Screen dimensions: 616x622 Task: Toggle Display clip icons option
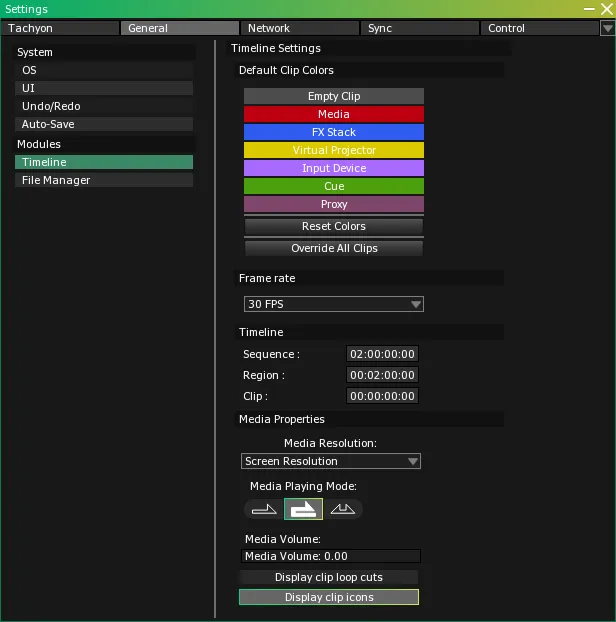tap(329, 597)
